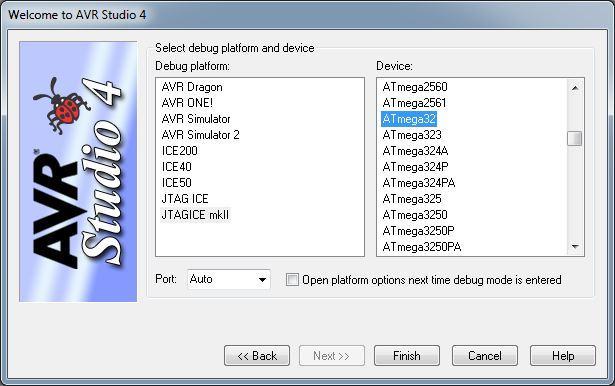Select AVR Dragon debug platform

click(x=192, y=87)
